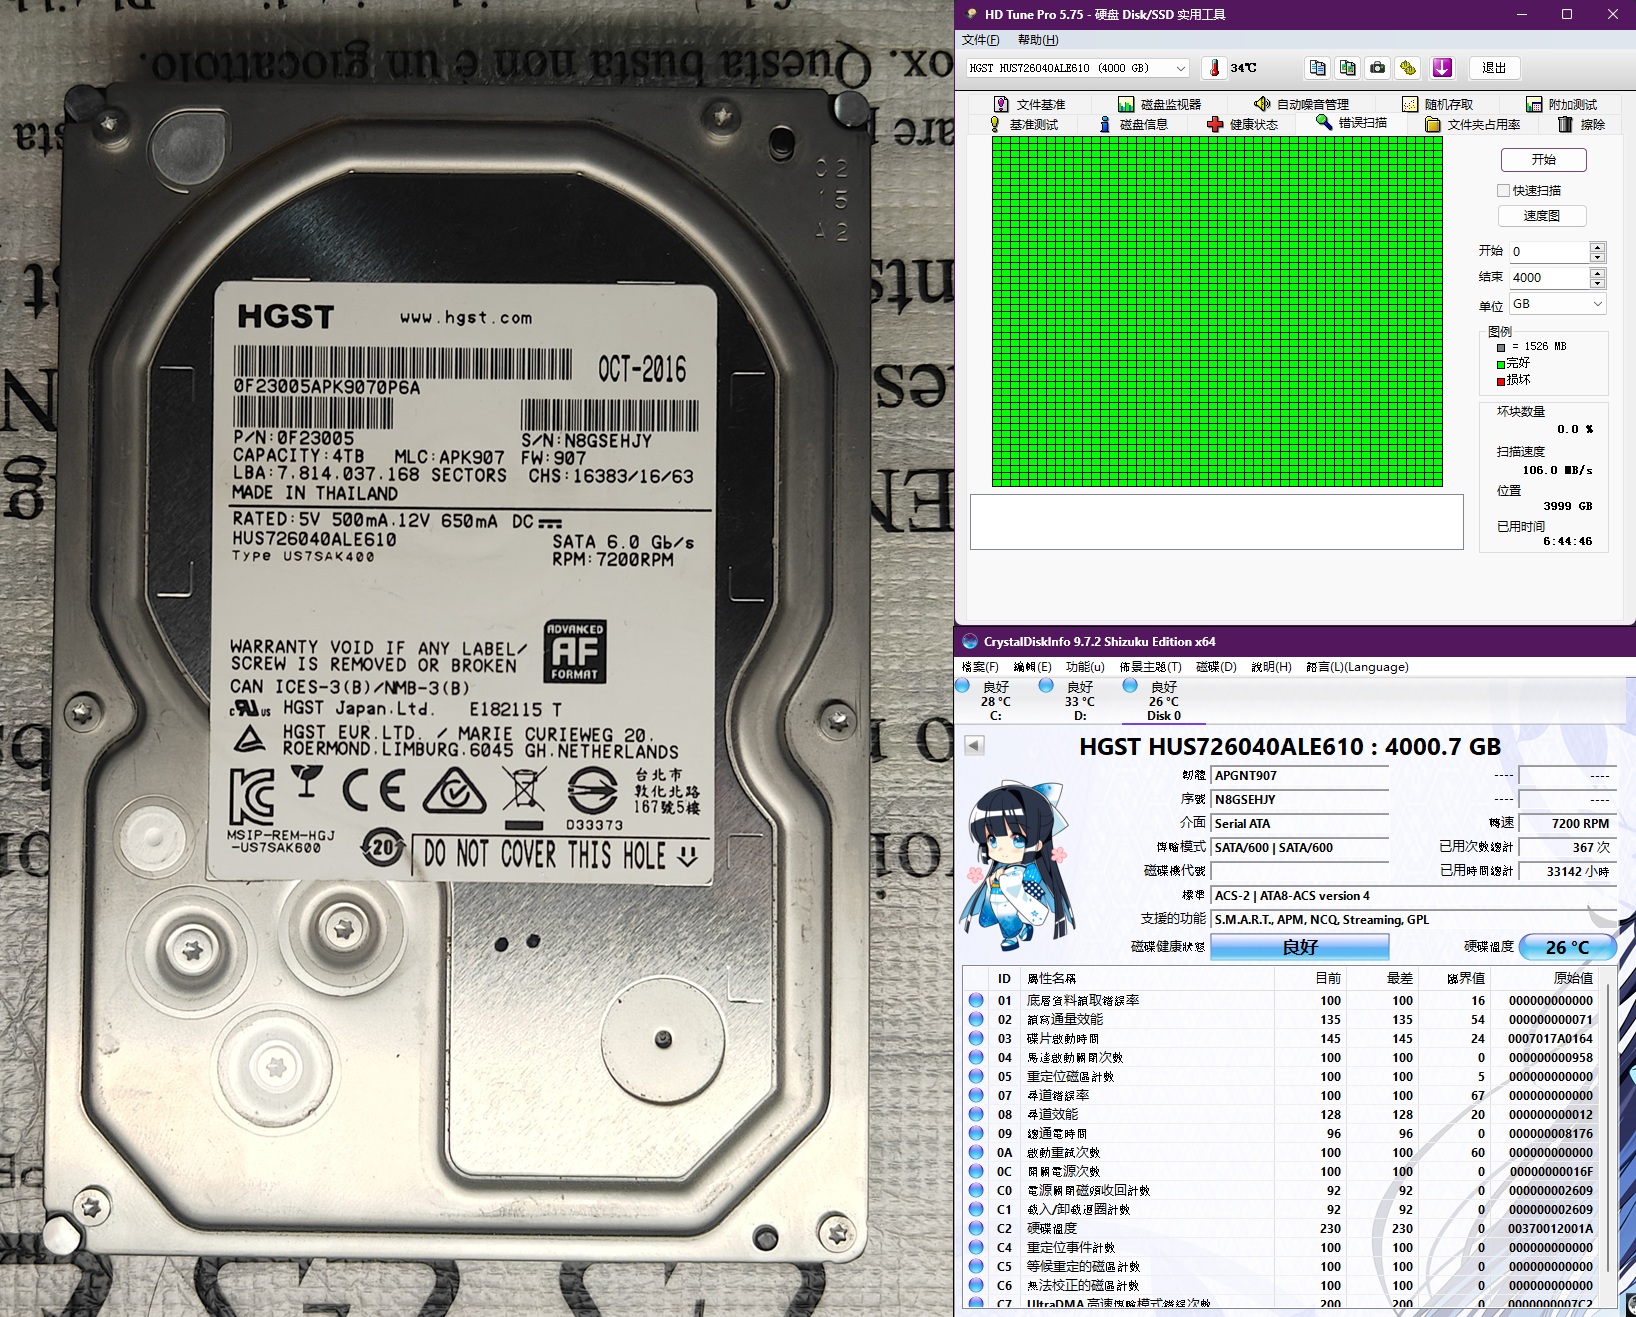The height and width of the screenshot is (1317, 1636).
Task: Click the status dot for attribute 0C
Action: click(x=976, y=1171)
